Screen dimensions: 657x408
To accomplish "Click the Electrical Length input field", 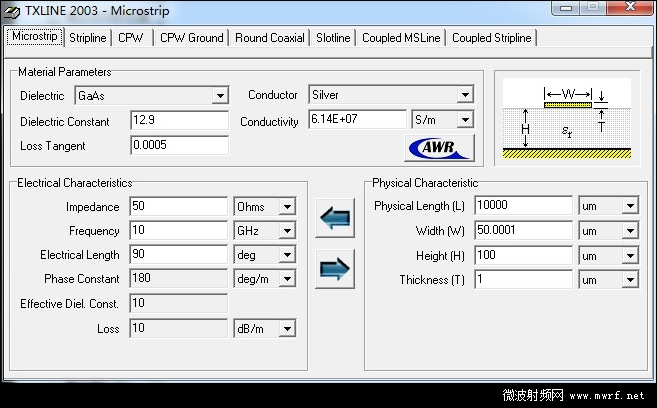I will [x=178, y=254].
